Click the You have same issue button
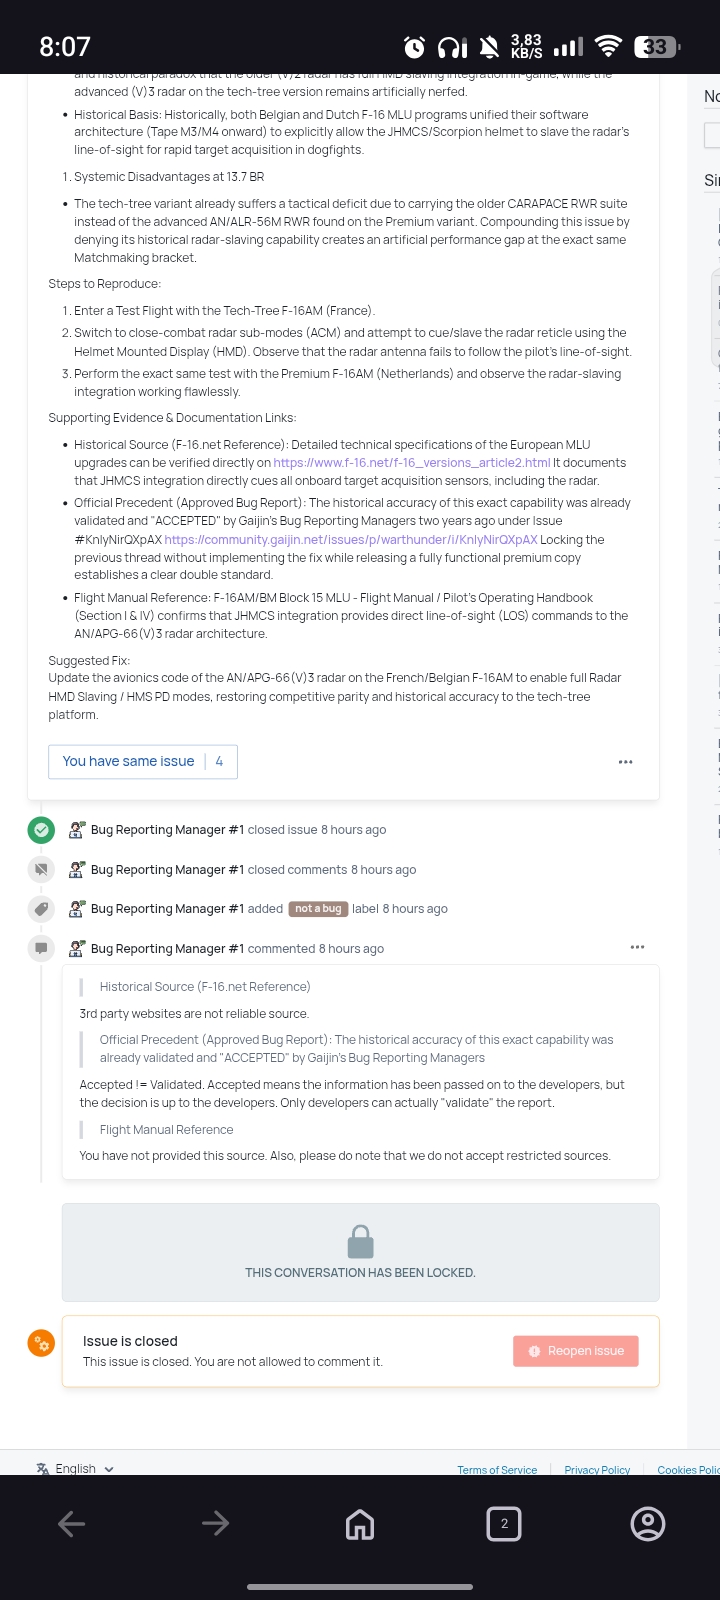 [x=143, y=761]
